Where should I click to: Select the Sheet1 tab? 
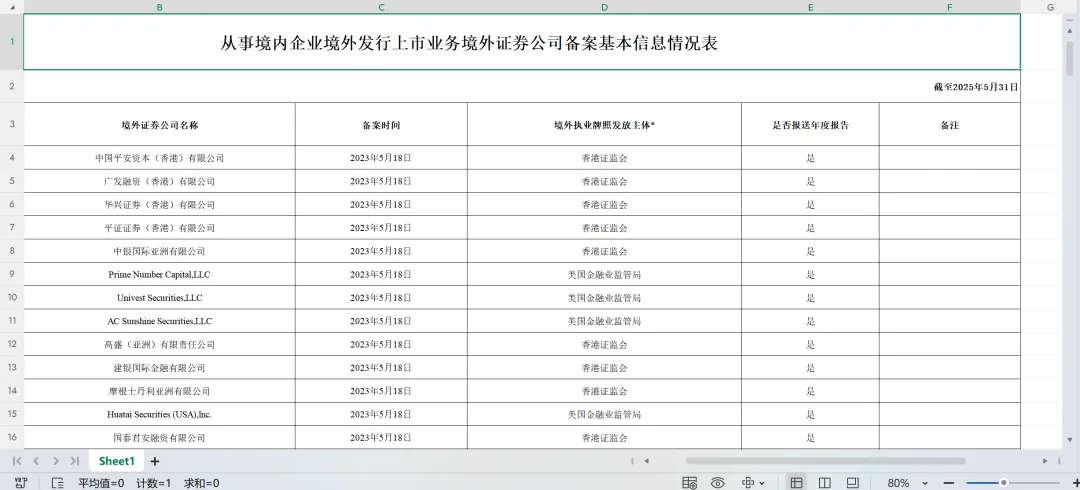(x=116, y=461)
